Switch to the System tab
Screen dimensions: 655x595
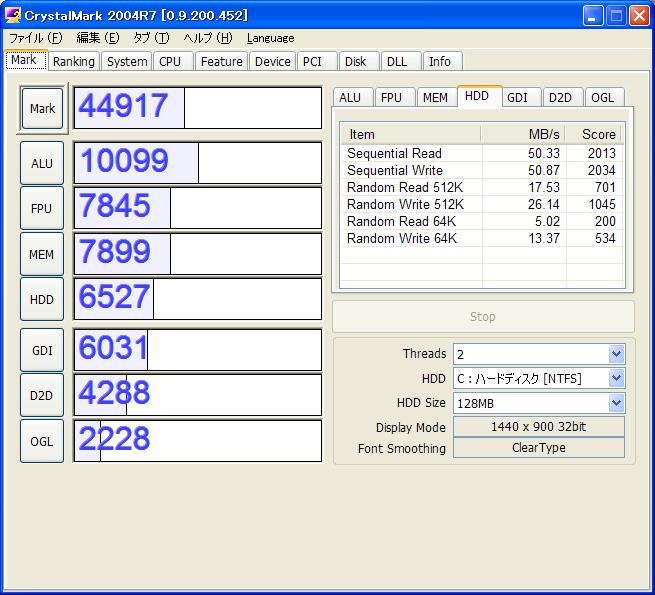coord(127,61)
